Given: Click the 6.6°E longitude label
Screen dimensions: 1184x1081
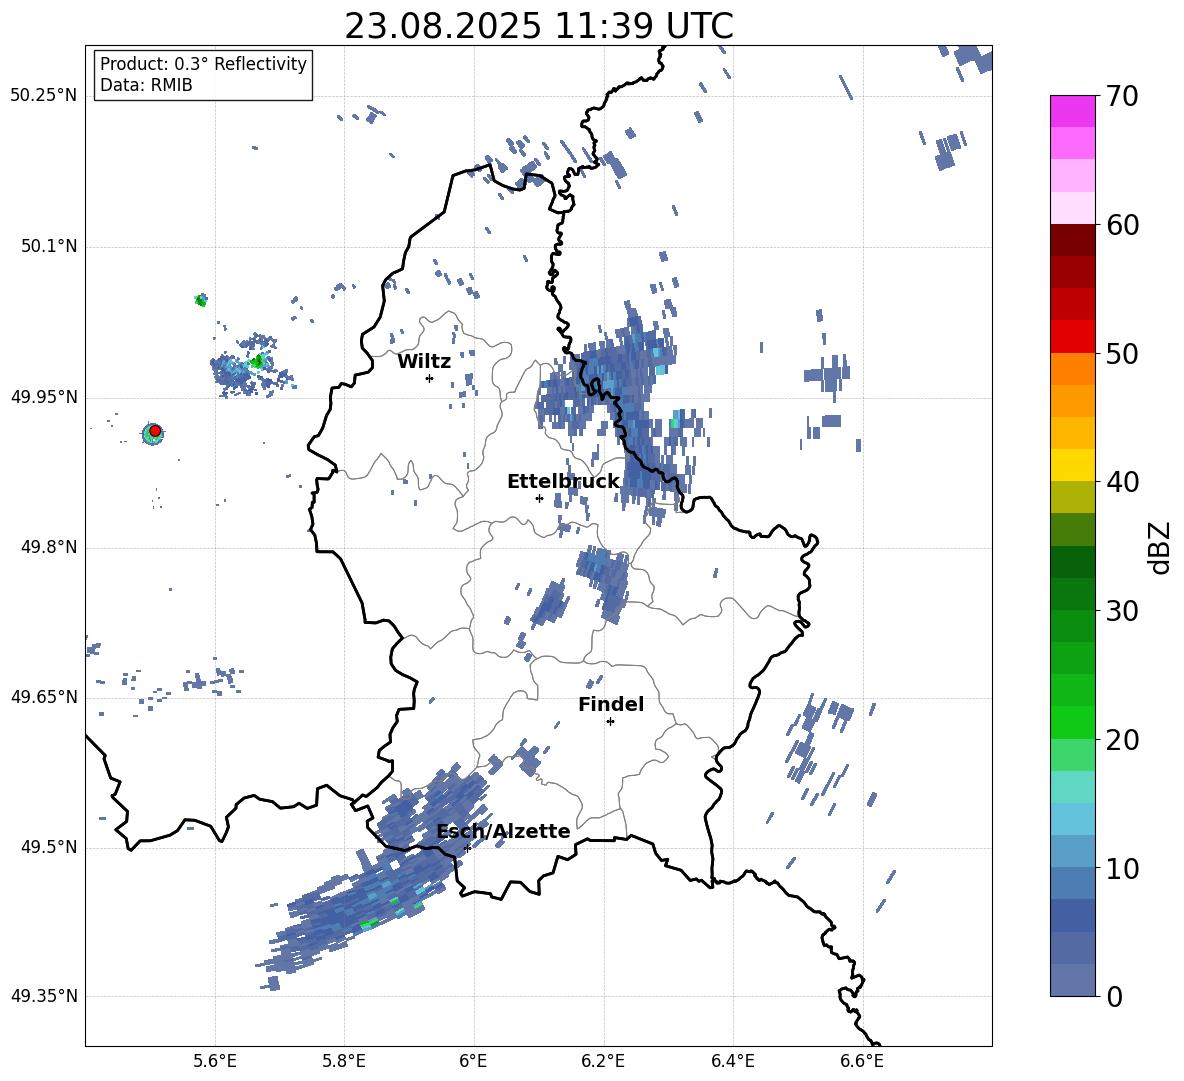Looking at the screenshot, I should pyautogui.click(x=862, y=1061).
